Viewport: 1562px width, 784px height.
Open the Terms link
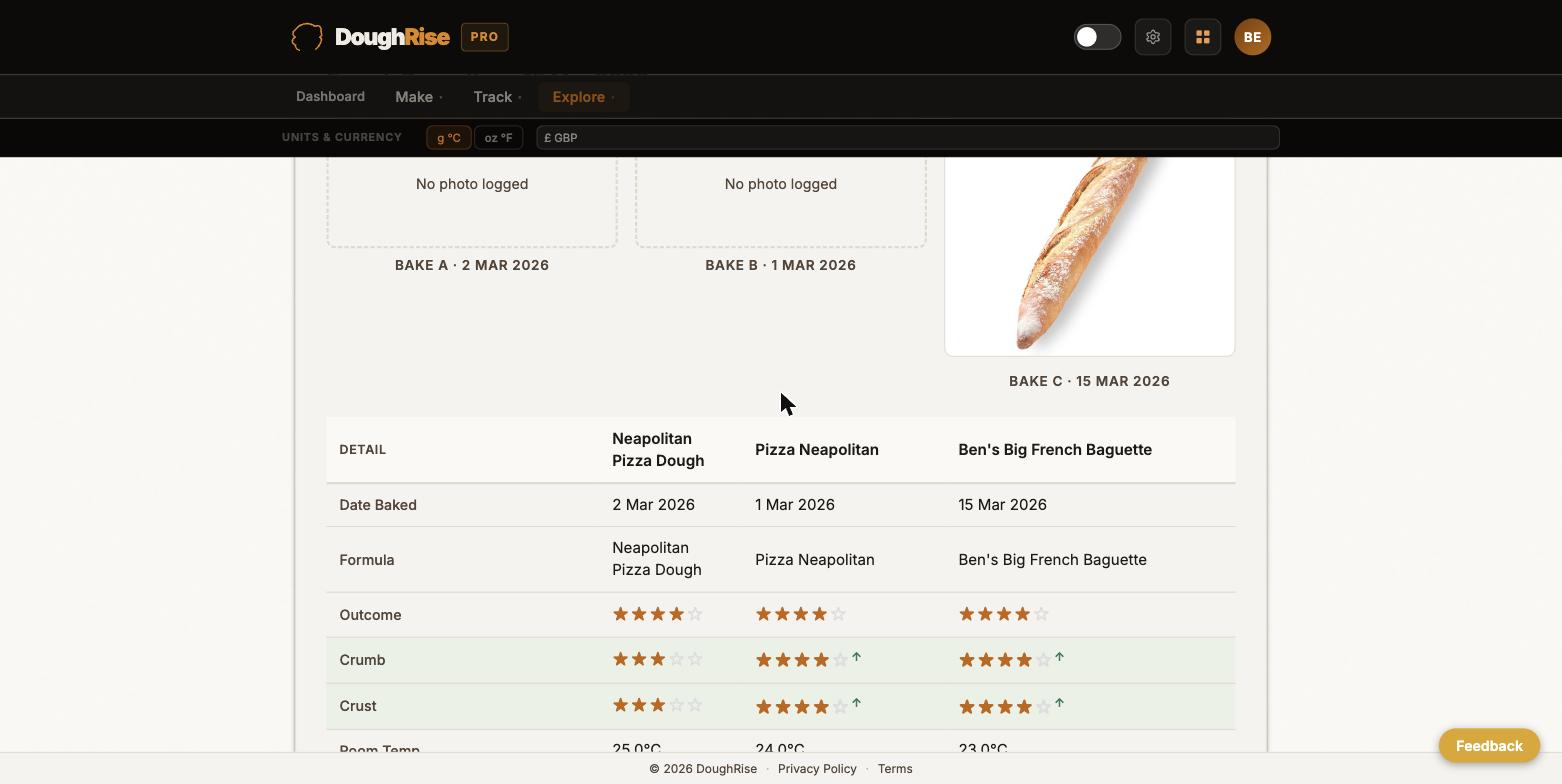[x=895, y=769]
